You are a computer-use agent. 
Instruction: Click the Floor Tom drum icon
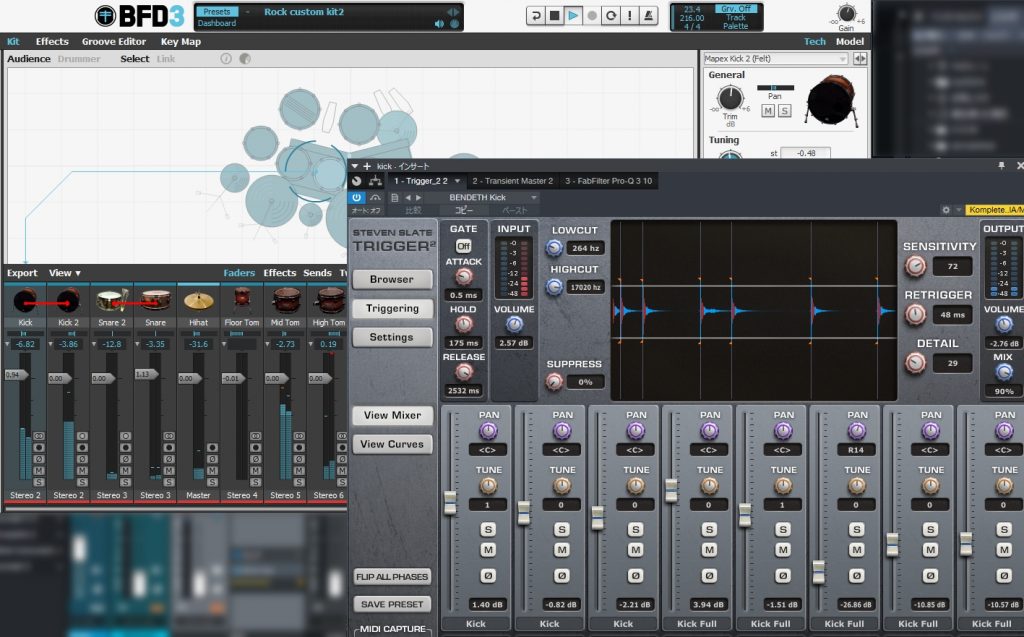click(x=241, y=299)
